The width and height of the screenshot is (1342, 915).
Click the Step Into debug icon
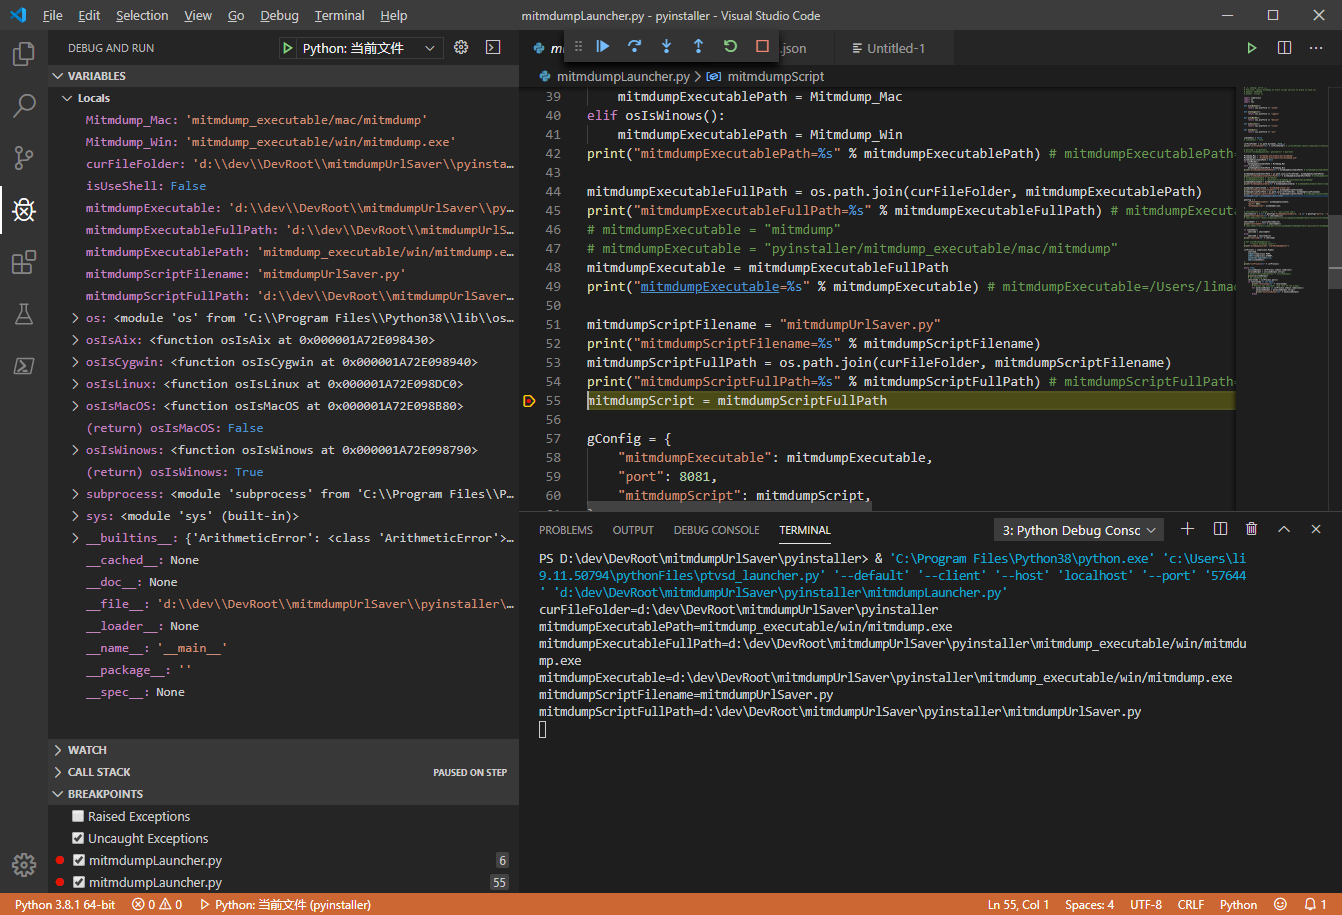[x=666, y=46]
